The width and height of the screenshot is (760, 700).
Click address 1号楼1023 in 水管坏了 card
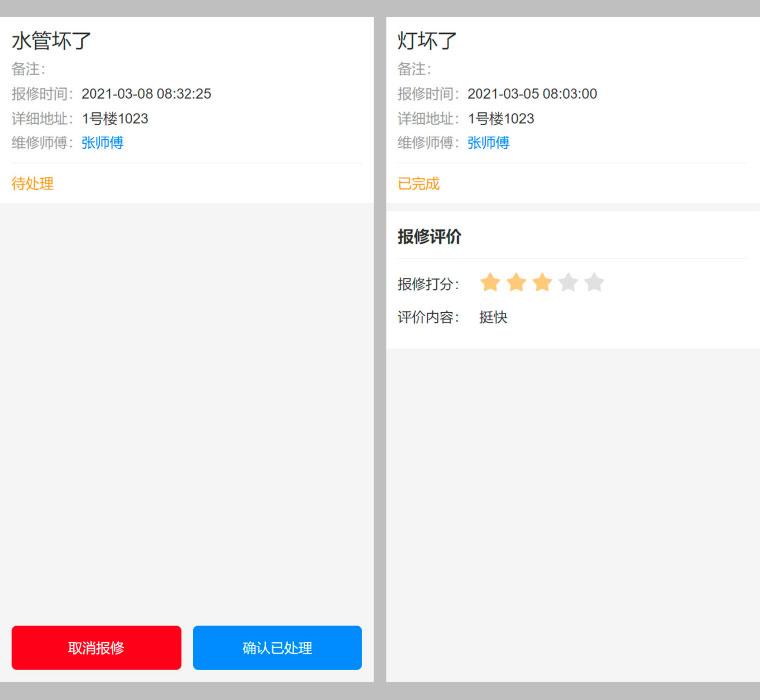click(115, 118)
